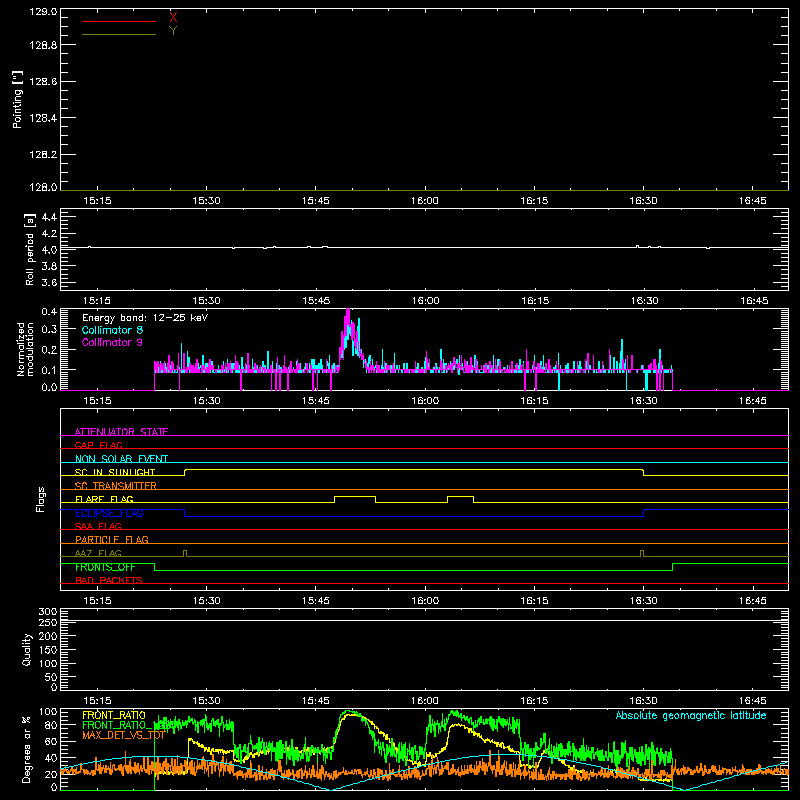Click the 'Flags' vertical axis title

41,499
